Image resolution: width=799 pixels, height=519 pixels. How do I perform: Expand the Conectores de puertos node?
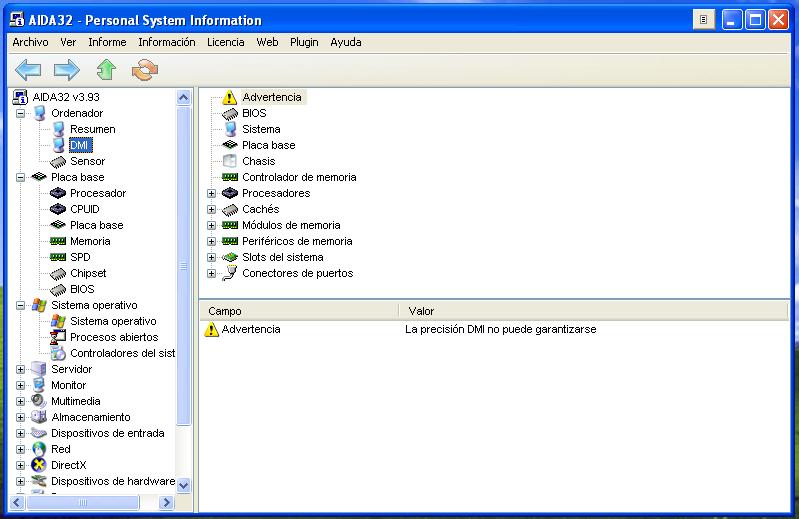click(211, 273)
